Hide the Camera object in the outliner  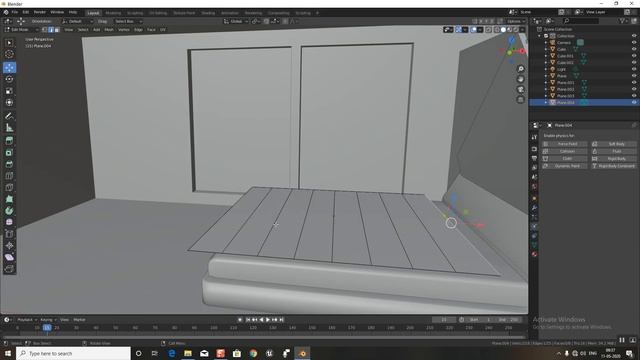pos(634,42)
